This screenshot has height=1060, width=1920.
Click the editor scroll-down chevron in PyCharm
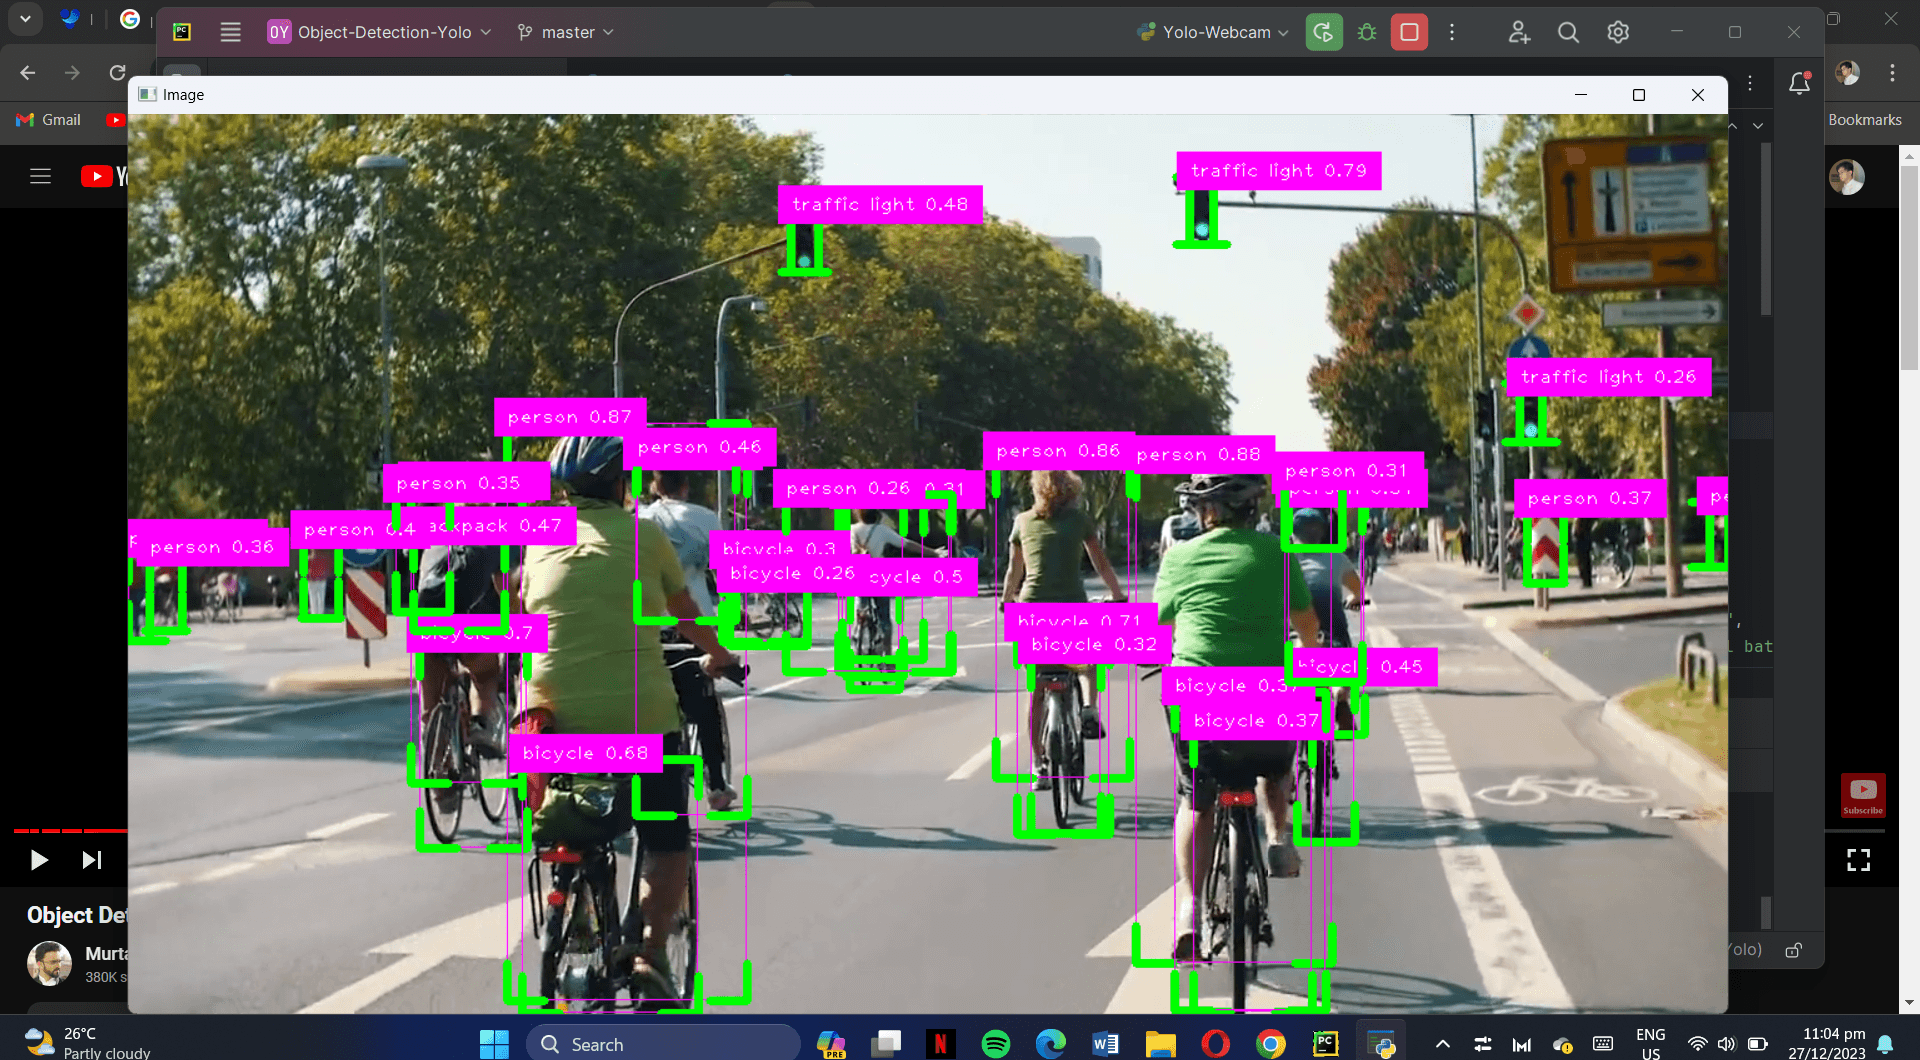click(x=1758, y=126)
